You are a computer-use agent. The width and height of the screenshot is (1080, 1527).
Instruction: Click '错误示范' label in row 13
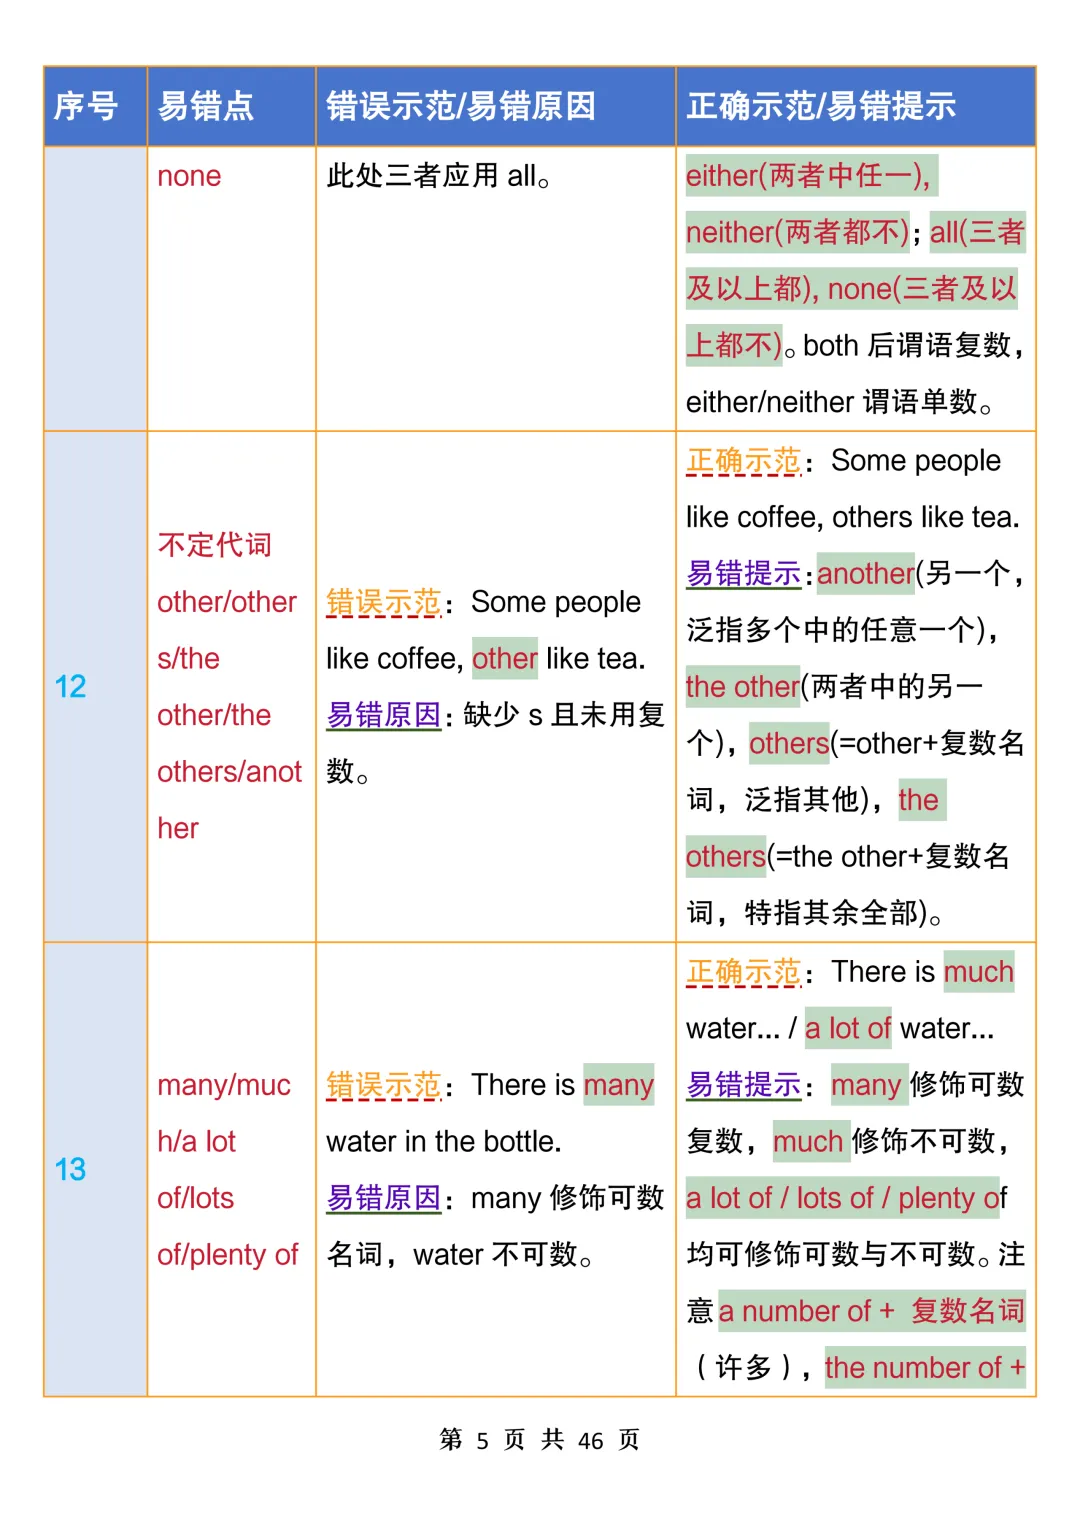(383, 1085)
